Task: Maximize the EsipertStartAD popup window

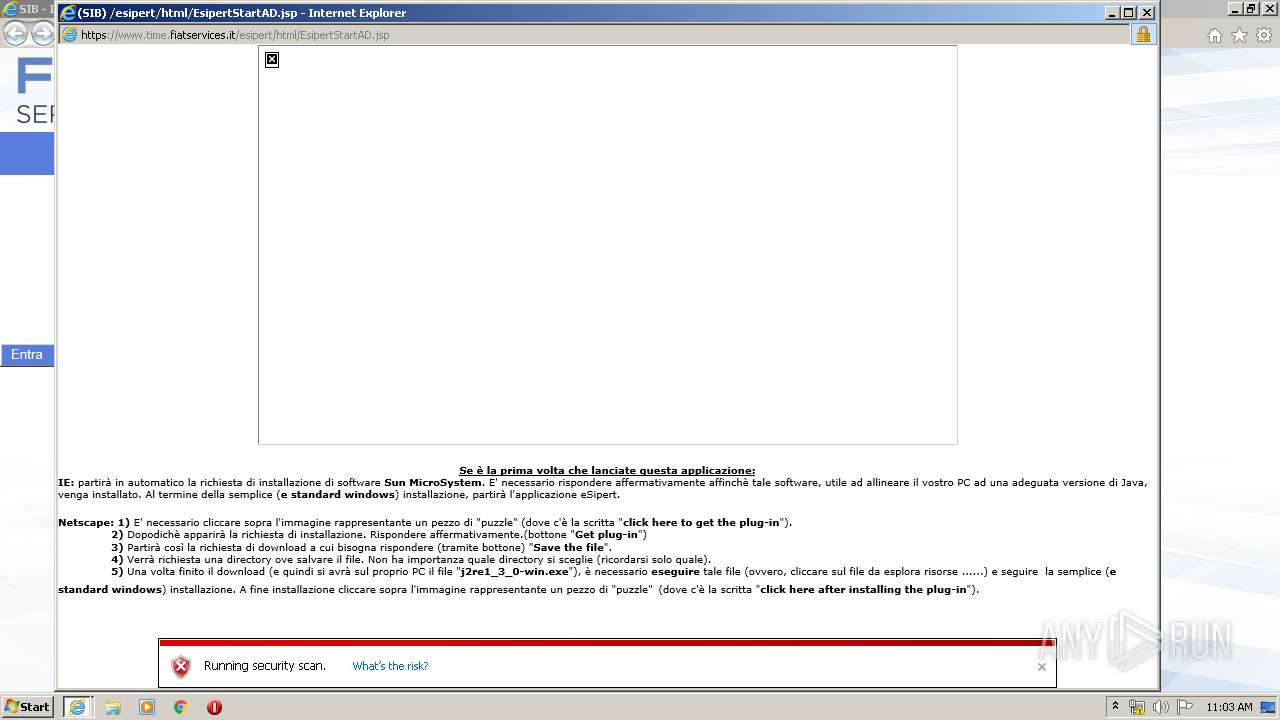Action: tap(1129, 13)
